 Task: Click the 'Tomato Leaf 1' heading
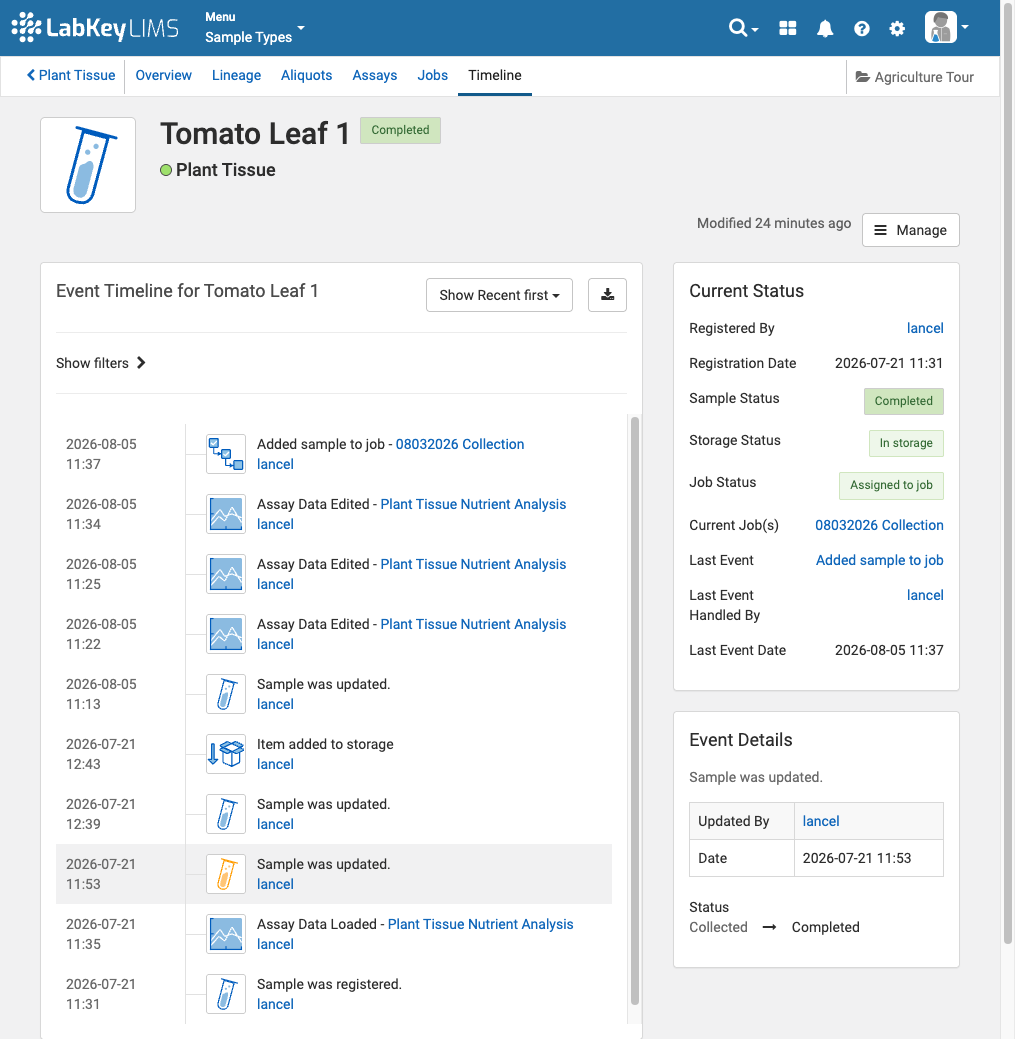click(x=254, y=133)
